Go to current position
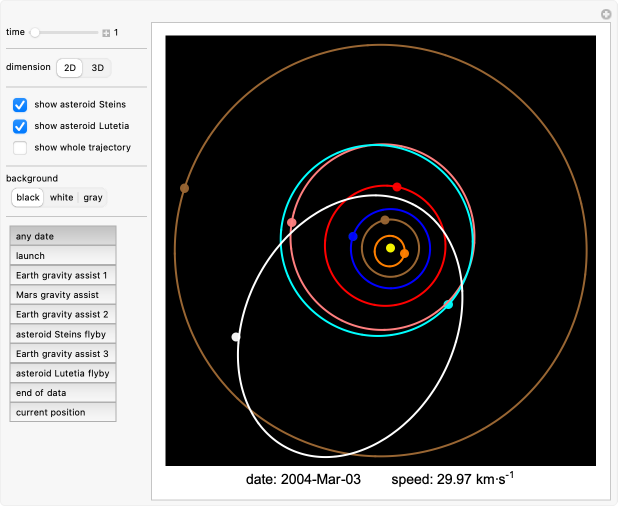Viewport: 618px width, 507px height. (x=63, y=412)
